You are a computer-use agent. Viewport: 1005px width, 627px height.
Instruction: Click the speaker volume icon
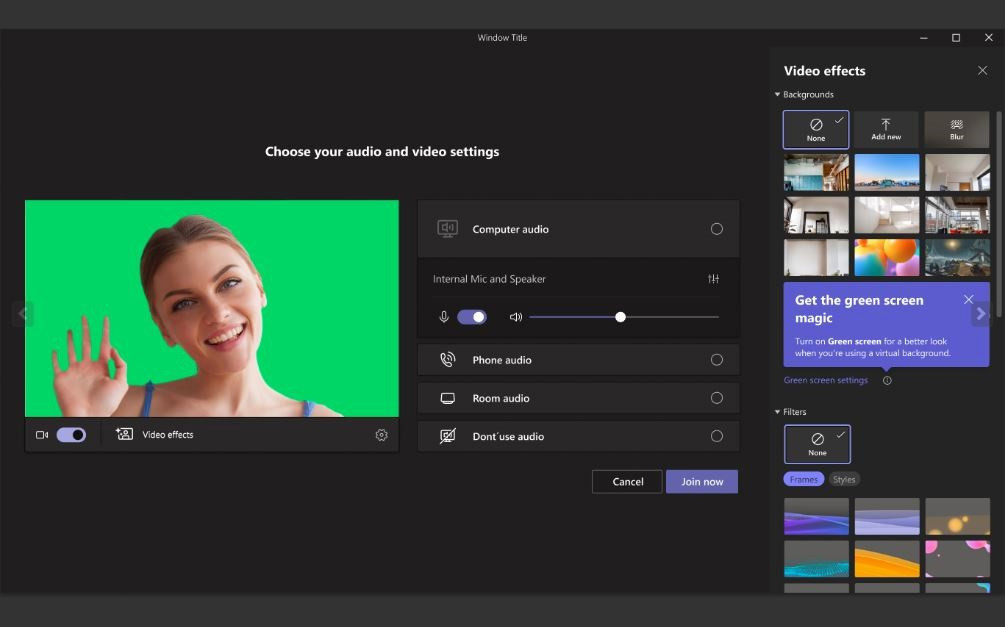tap(516, 316)
